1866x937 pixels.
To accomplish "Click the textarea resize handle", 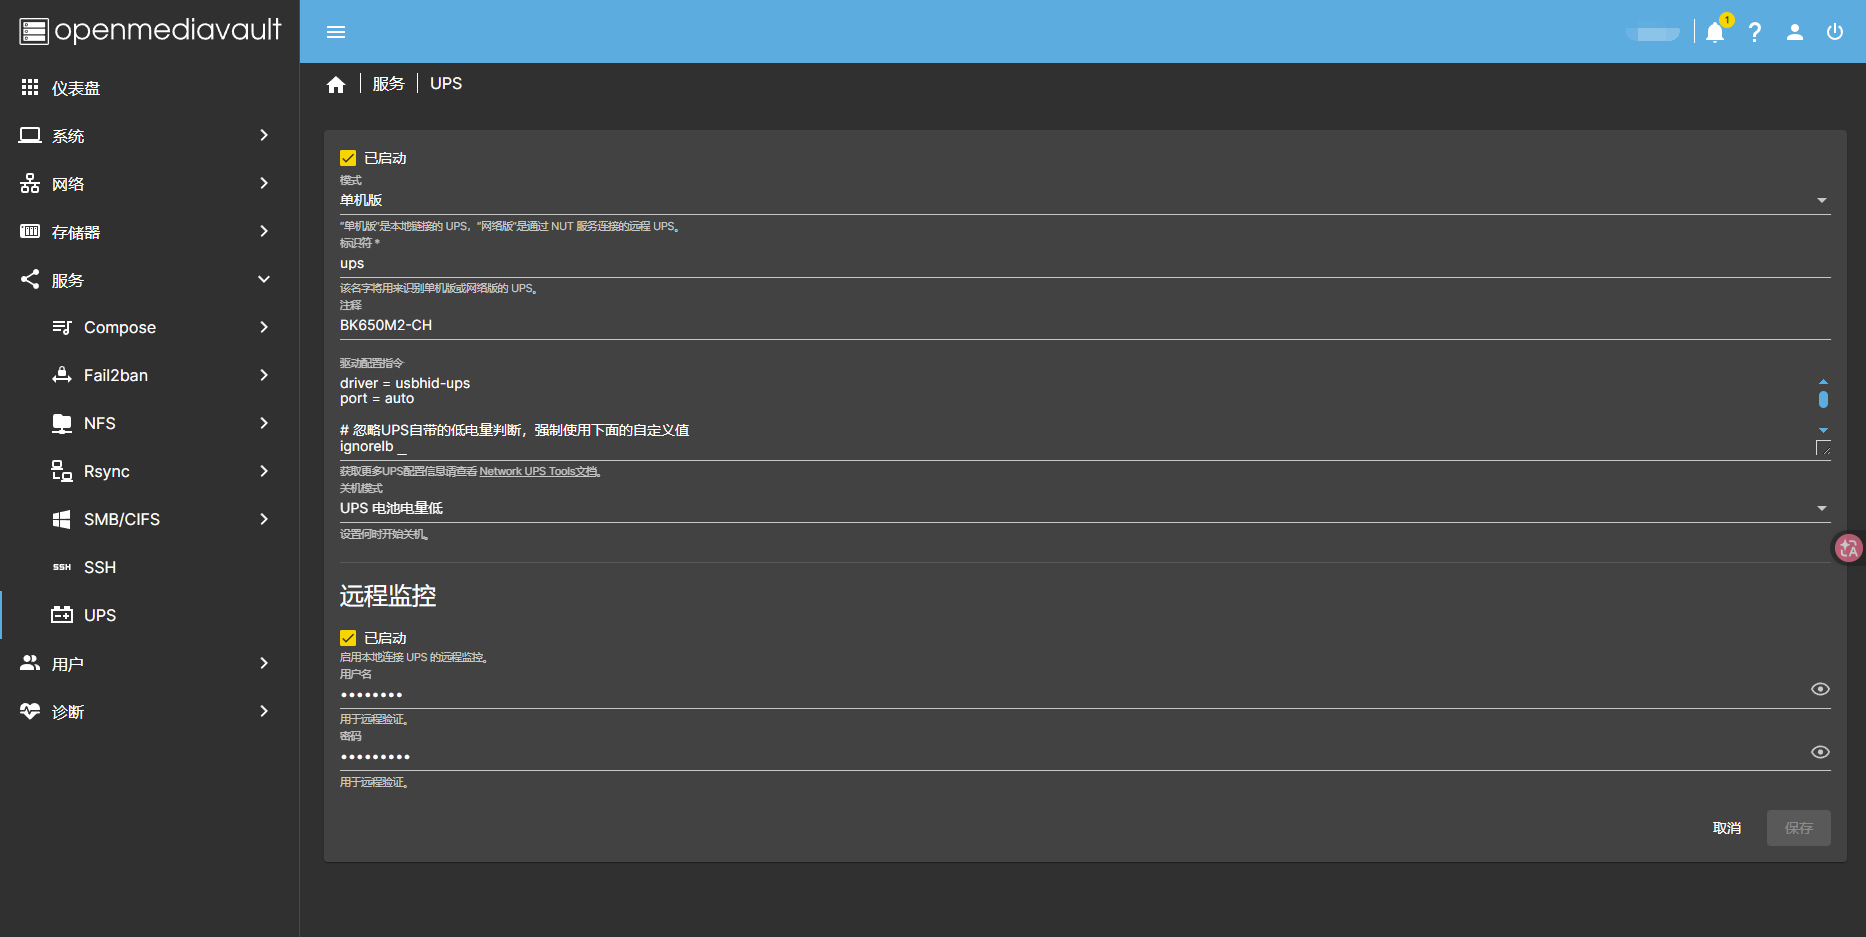I will pos(1823,448).
